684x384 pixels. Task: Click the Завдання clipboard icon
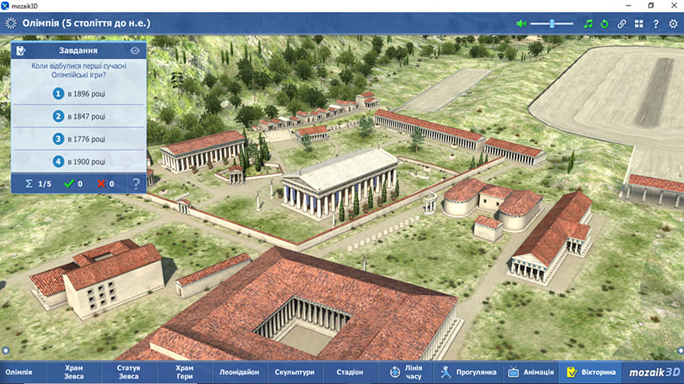tap(21, 51)
